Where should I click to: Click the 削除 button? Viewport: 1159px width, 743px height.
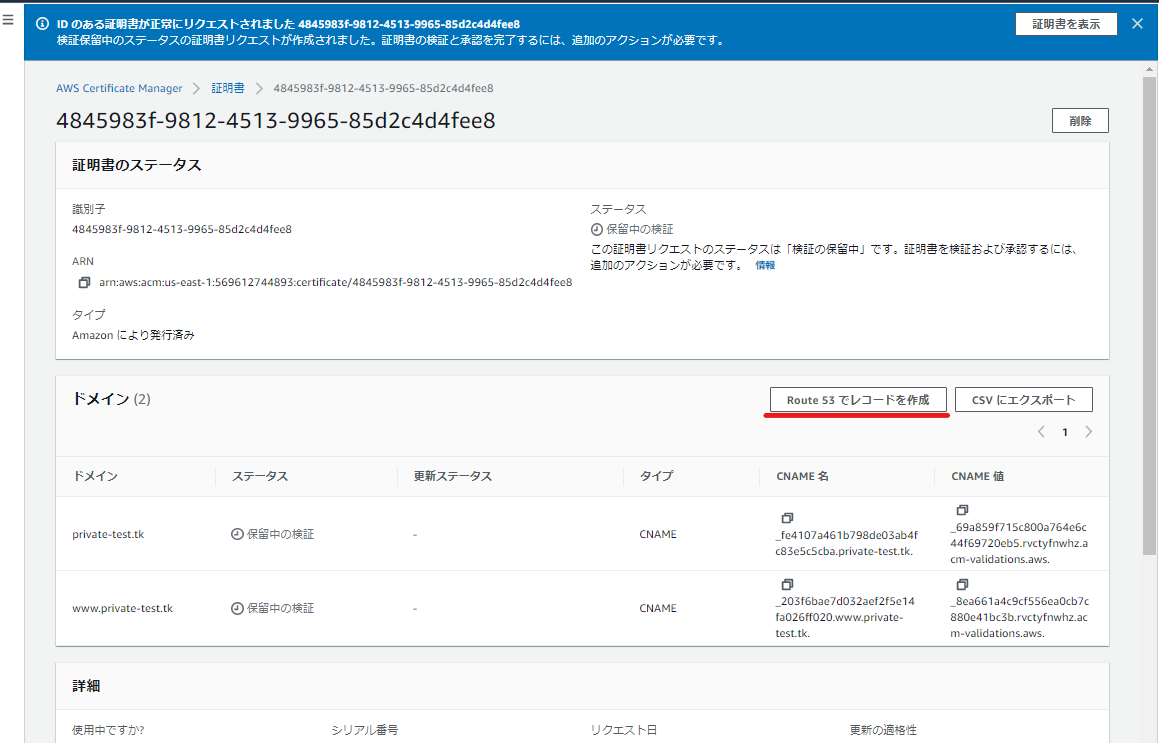(x=1080, y=121)
